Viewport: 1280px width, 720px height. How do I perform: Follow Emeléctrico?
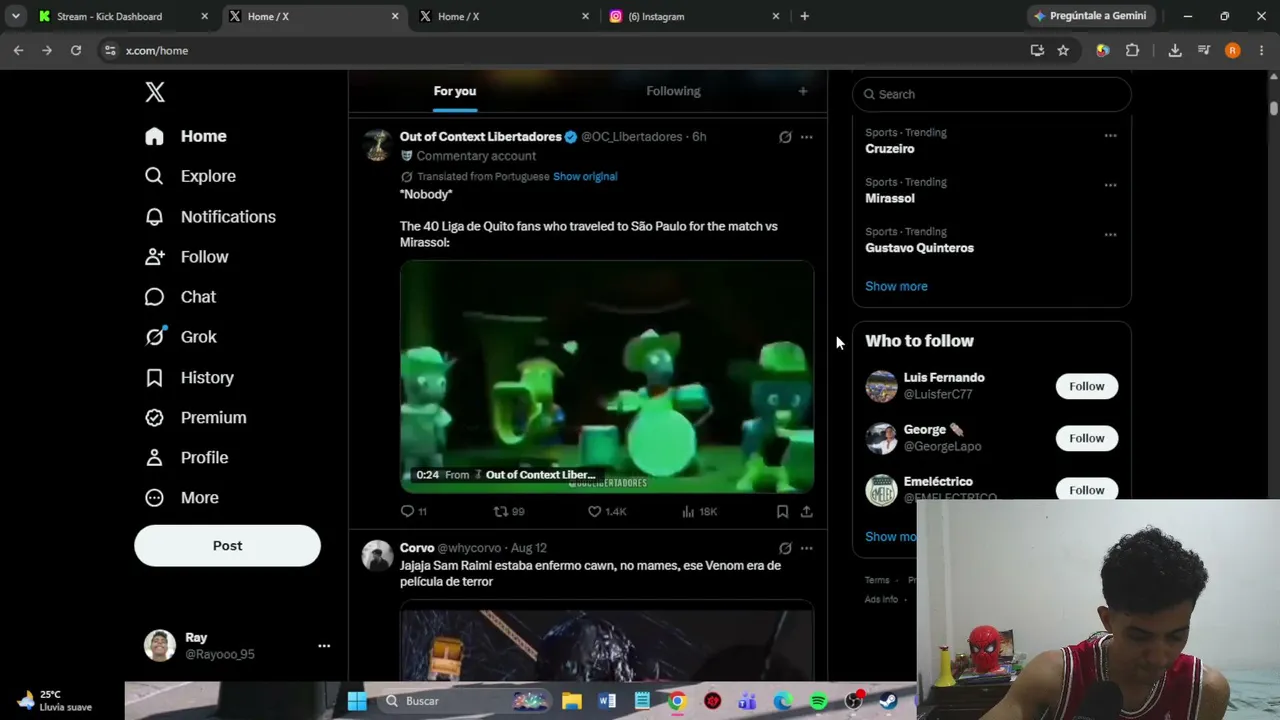pyautogui.click(x=1087, y=490)
